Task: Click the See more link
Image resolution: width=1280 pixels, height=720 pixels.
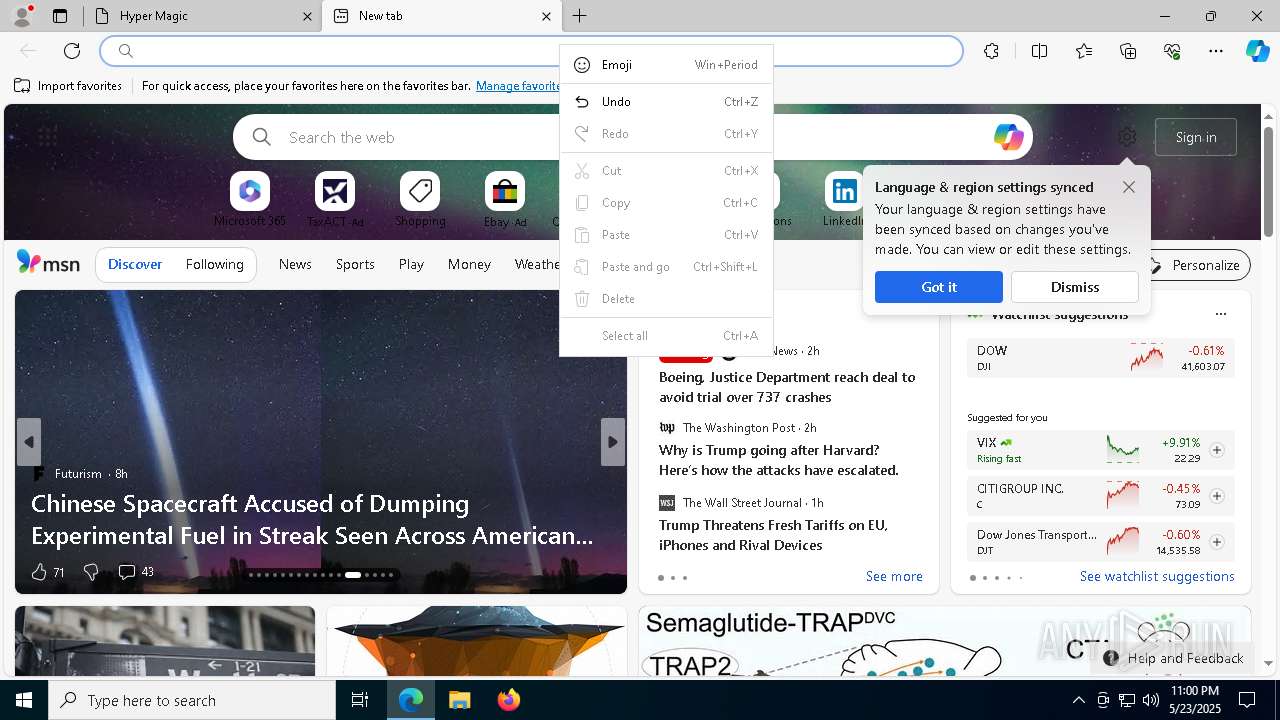Action: 894,577
